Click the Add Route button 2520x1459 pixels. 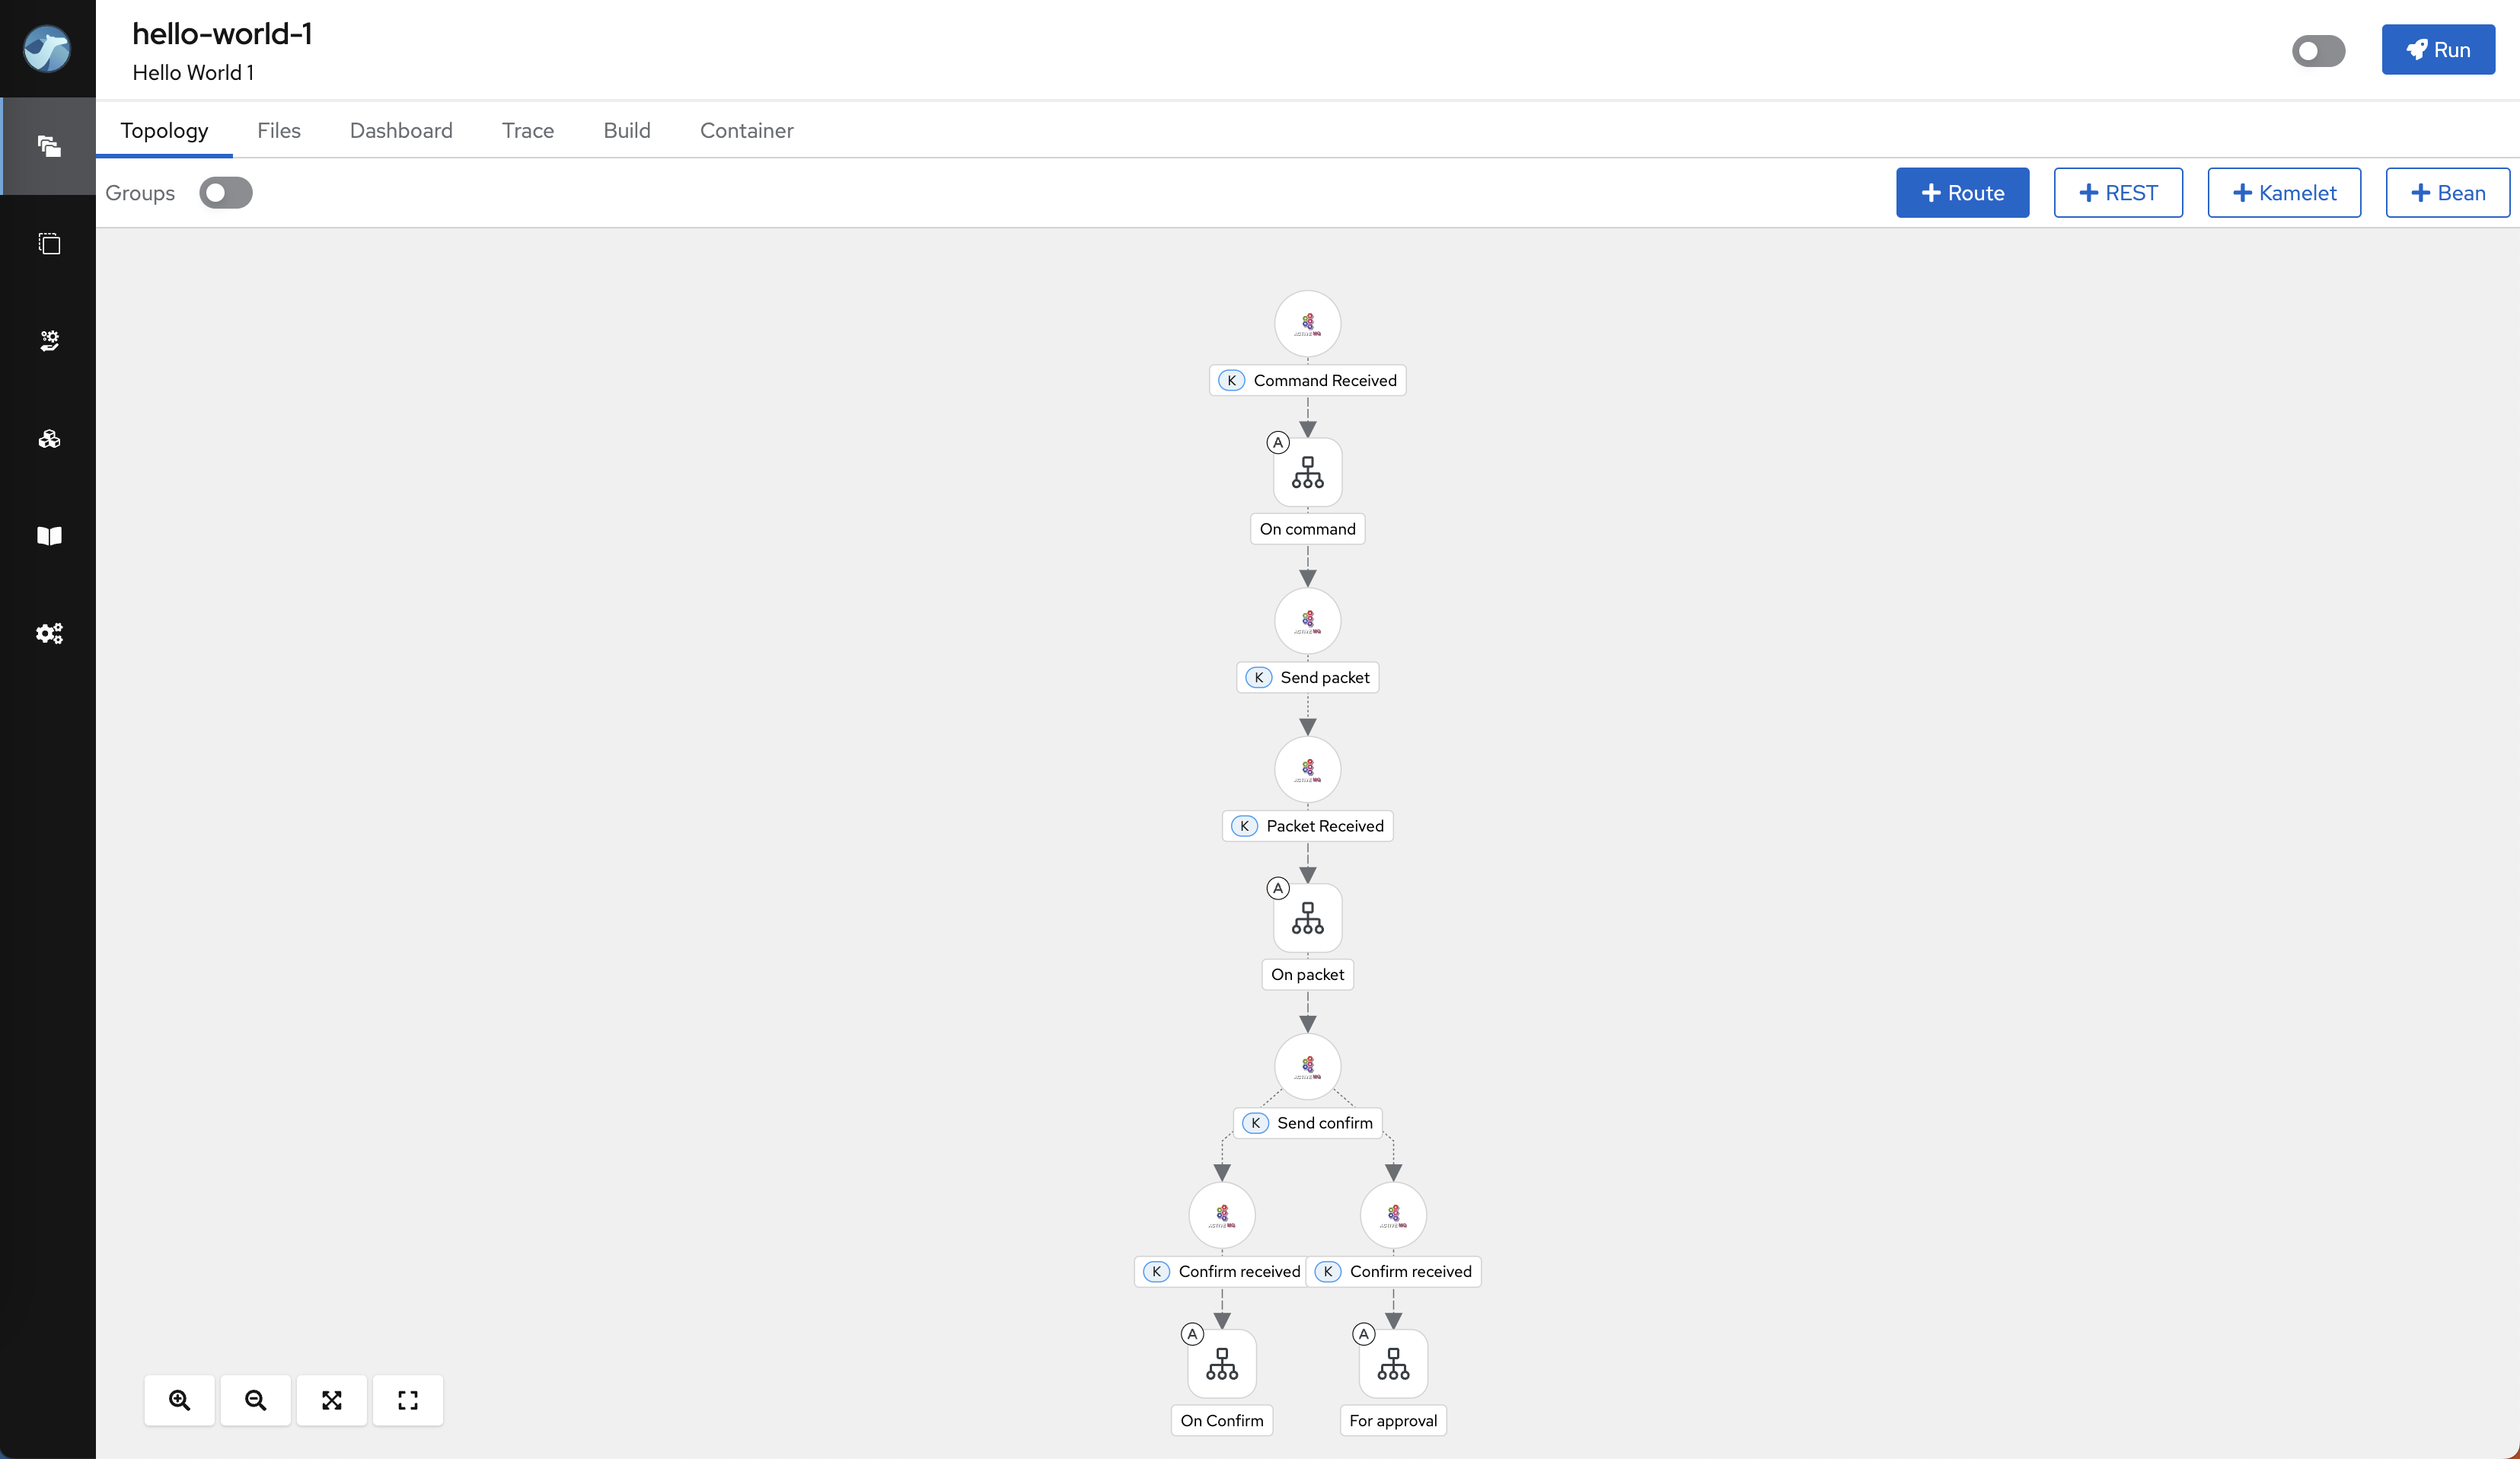1963,193
